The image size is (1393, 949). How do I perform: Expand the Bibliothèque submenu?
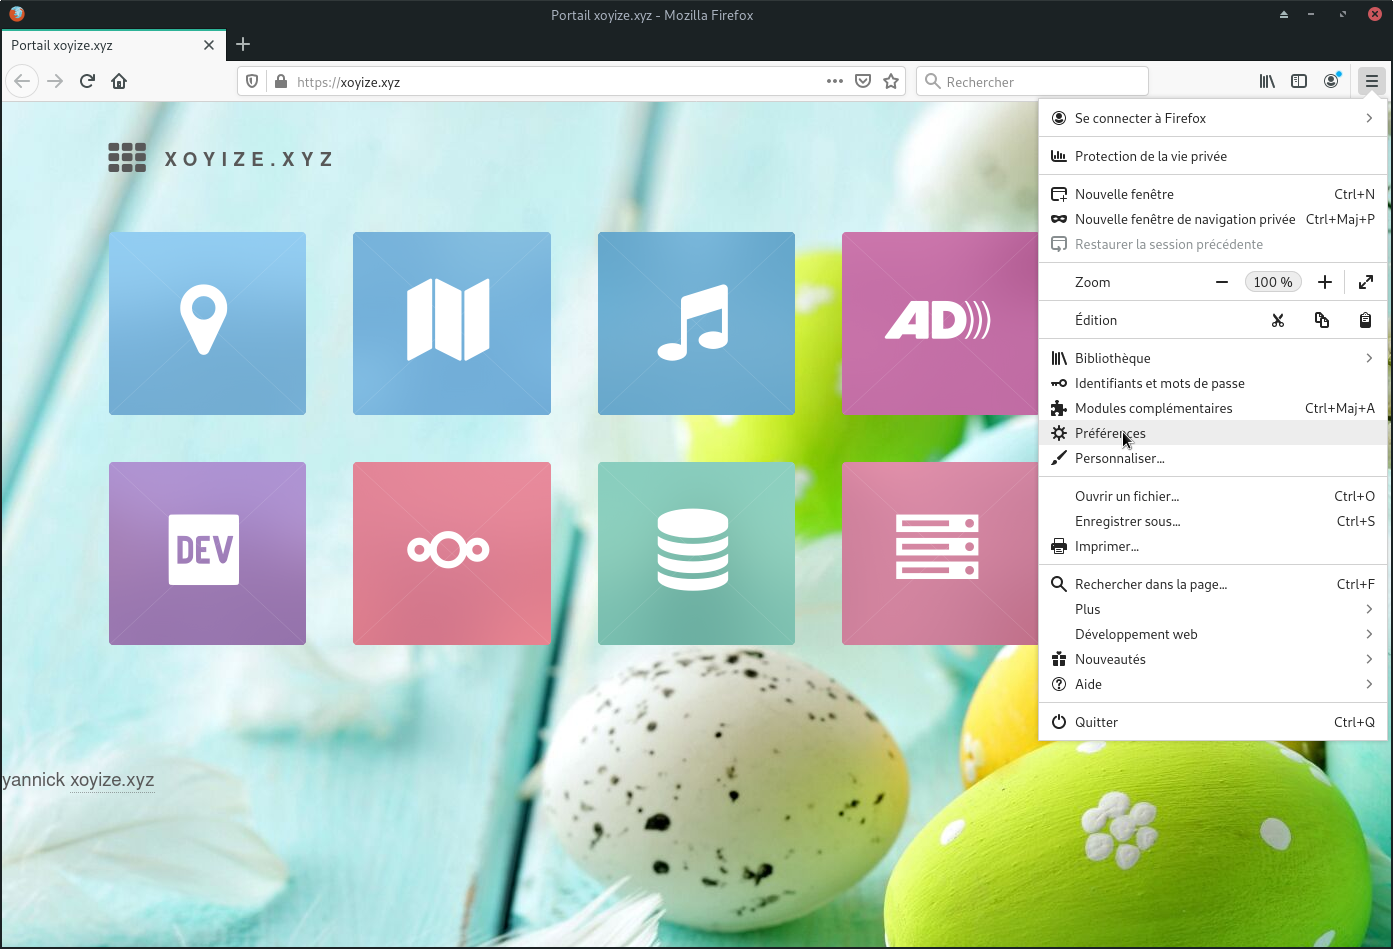(1369, 358)
